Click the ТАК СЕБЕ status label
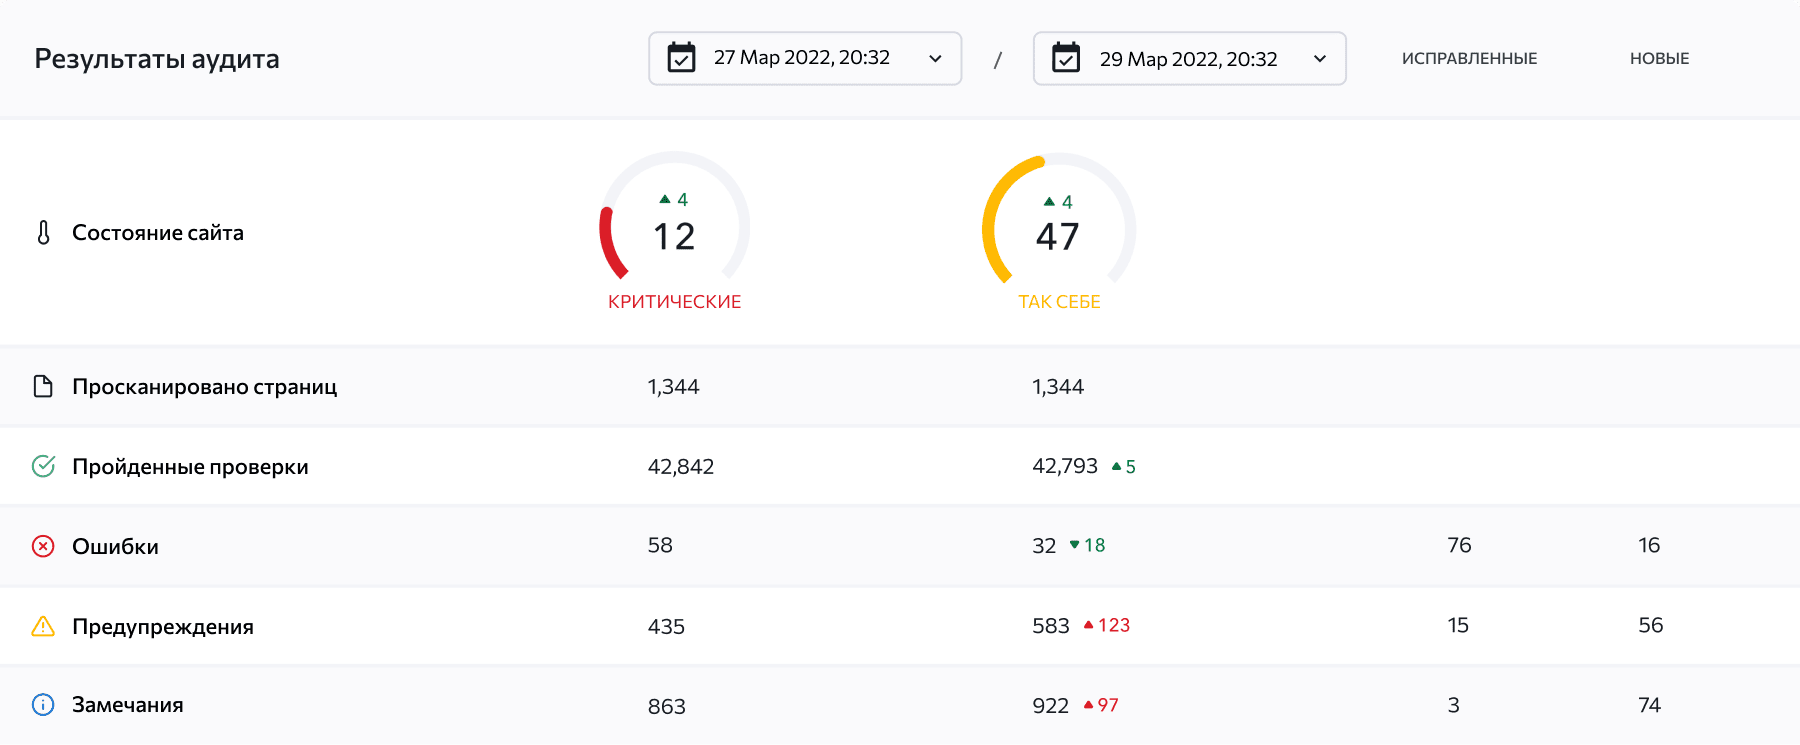 1059,302
